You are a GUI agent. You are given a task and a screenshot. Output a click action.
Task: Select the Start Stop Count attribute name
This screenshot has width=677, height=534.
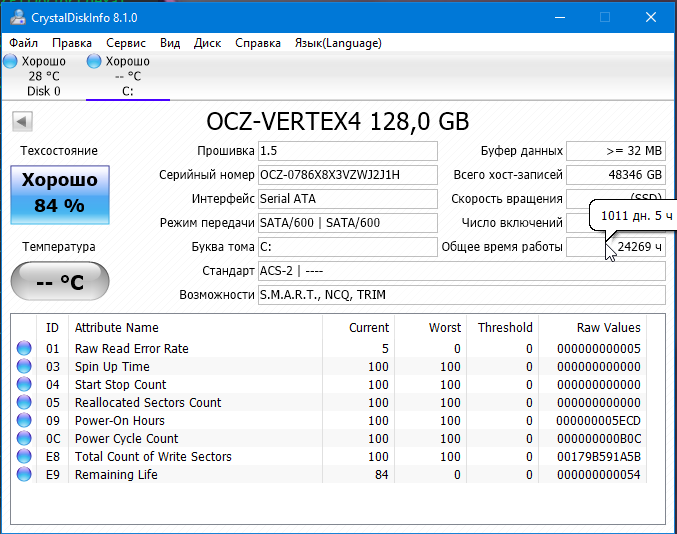click(120, 385)
